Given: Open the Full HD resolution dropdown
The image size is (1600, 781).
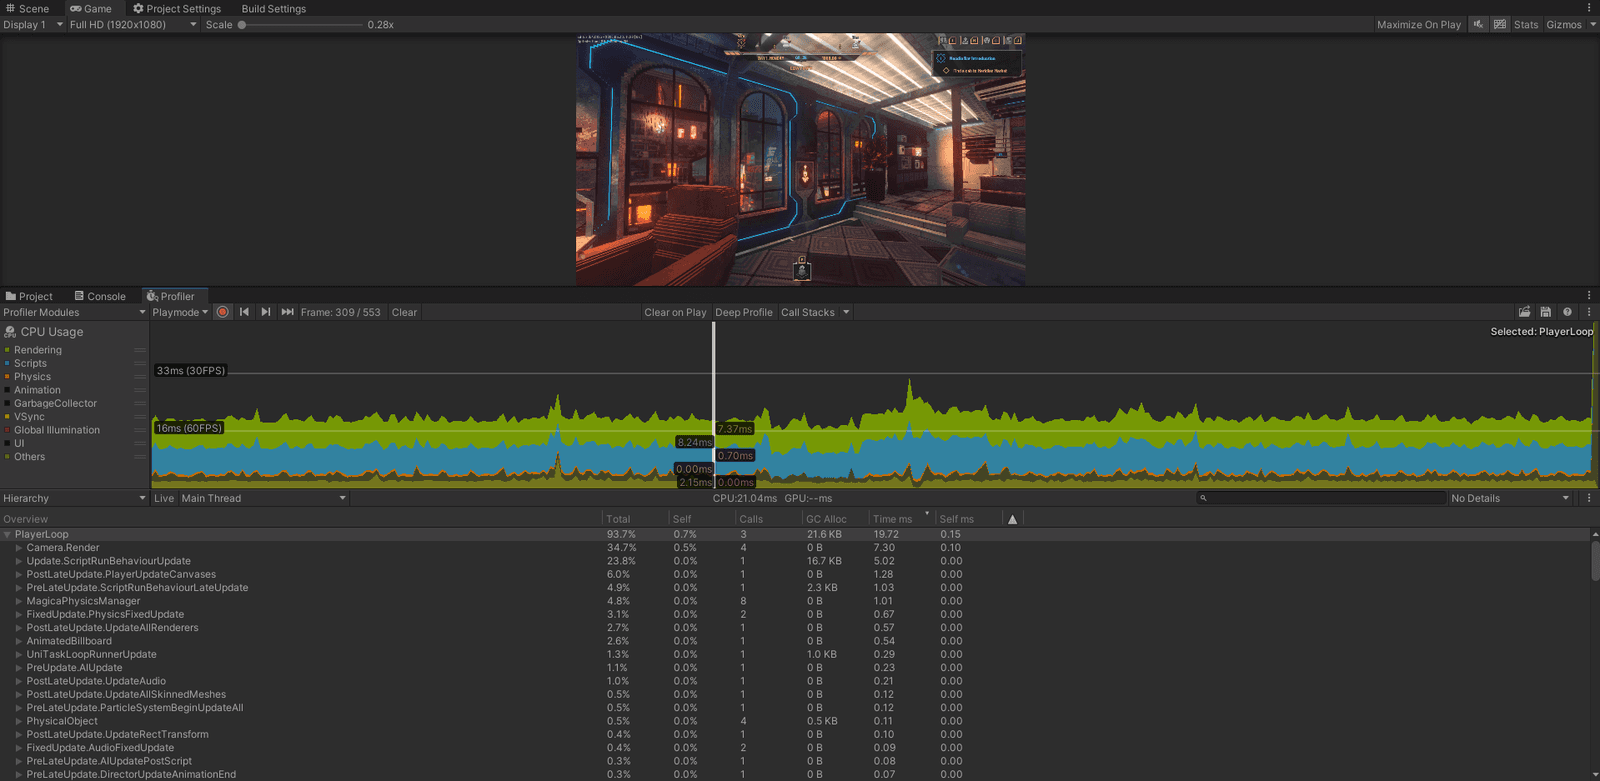Looking at the screenshot, I should 133,24.
